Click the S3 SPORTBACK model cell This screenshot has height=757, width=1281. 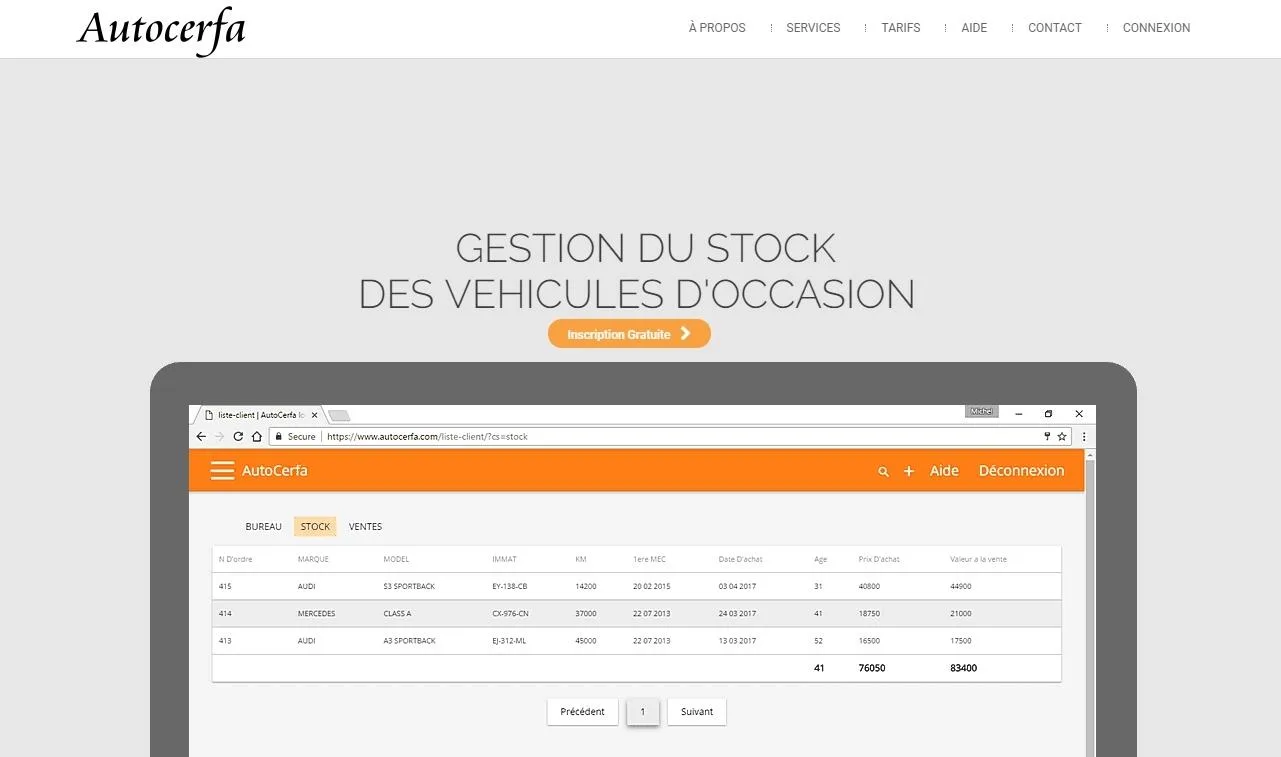409,586
